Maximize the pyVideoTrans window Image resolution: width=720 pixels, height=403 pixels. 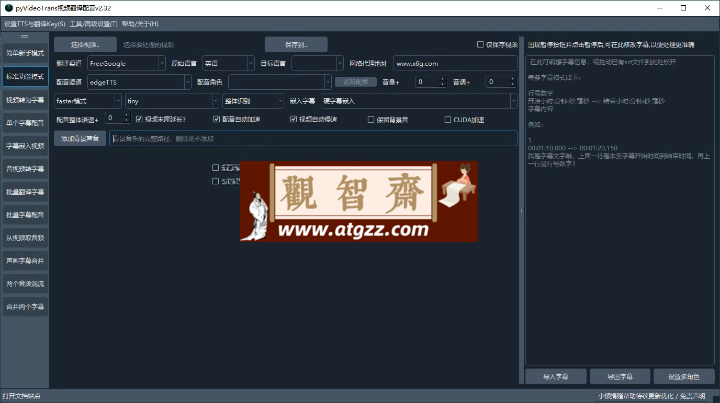pyautogui.click(x=683, y=8)
